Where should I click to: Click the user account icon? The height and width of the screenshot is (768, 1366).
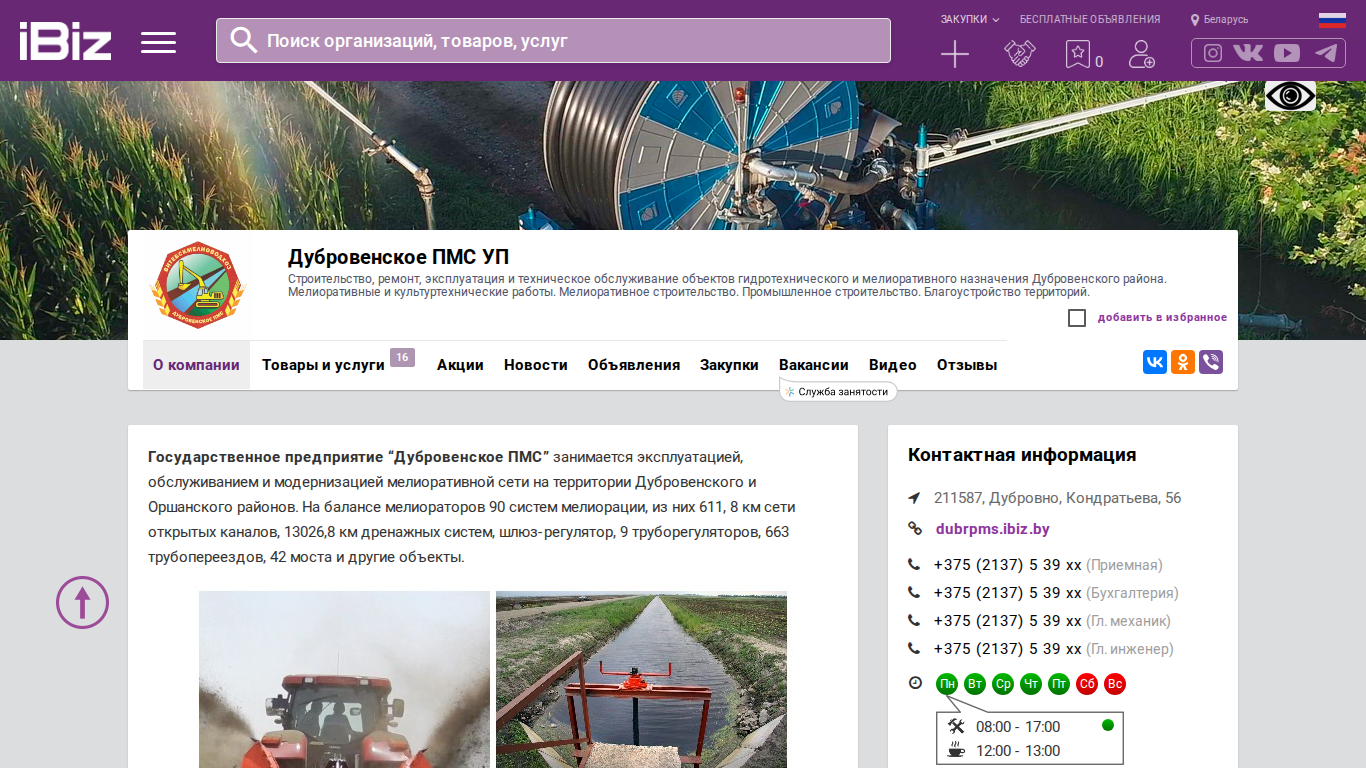[x=1141, y=54]
